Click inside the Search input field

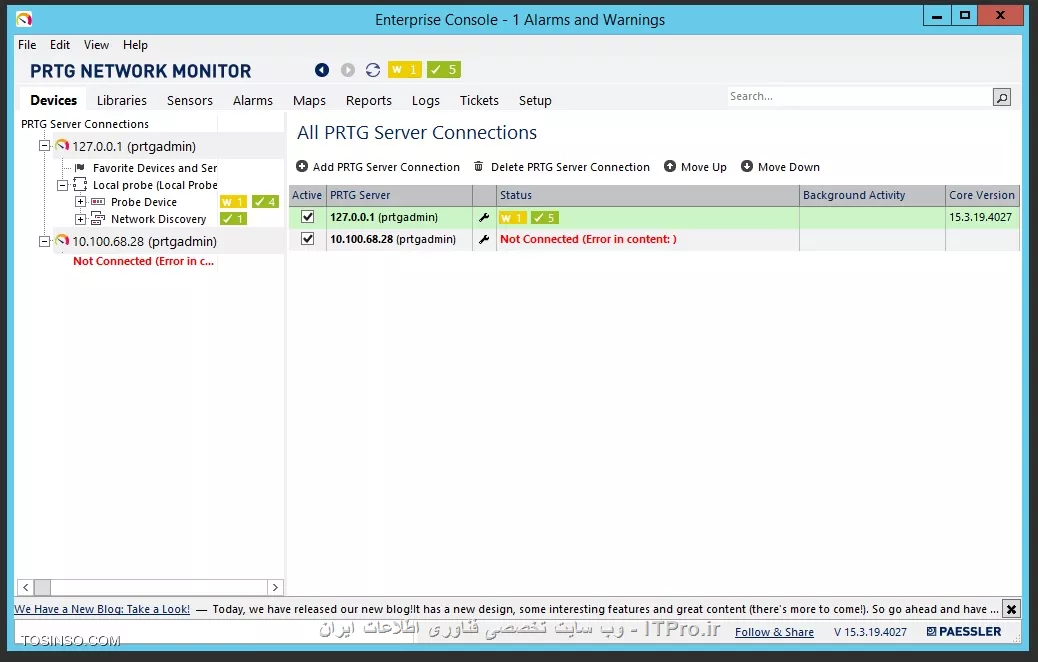(859, 97)
